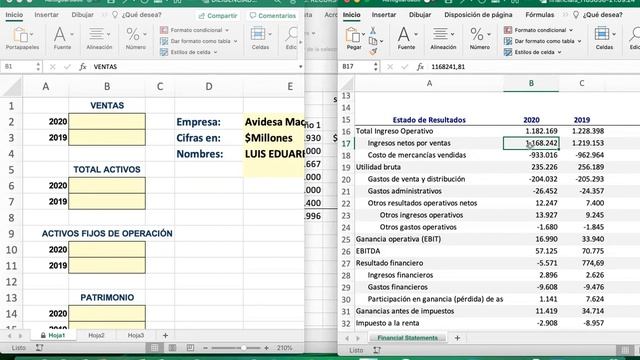Switch to Hoja2 sheet tab

point(96,335)
